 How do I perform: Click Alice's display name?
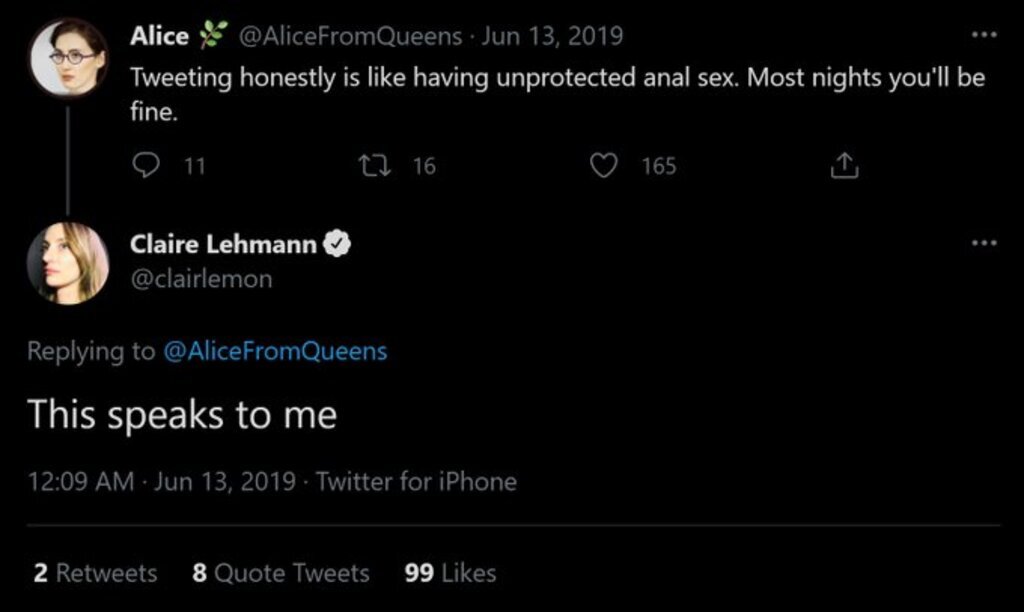coord(159,36)
